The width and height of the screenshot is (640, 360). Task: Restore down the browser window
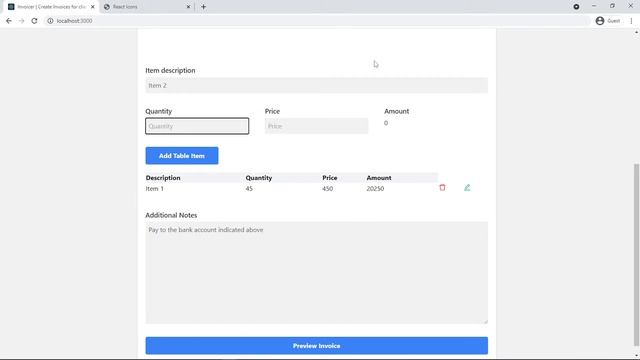[x=612, y=6]
